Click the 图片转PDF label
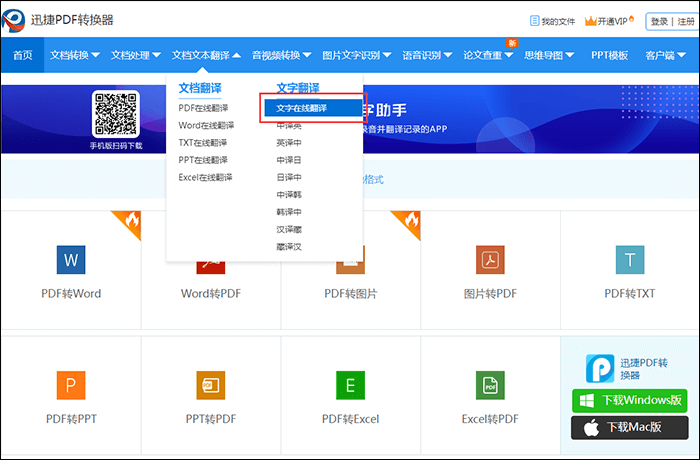This screenshot has height=460, width=700. tap(490, 293)
